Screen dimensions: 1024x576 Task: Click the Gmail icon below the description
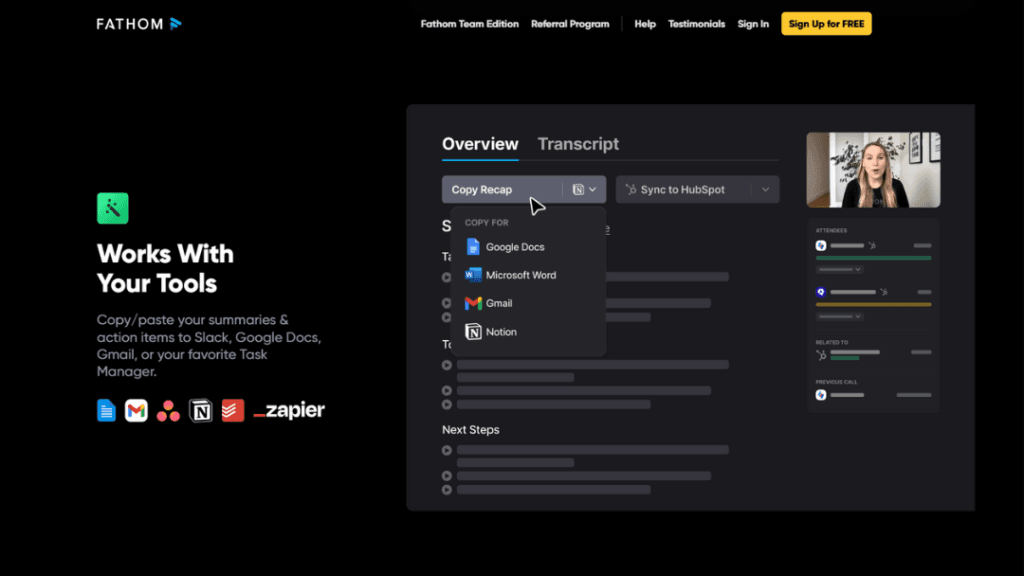(x=136, y=410)
